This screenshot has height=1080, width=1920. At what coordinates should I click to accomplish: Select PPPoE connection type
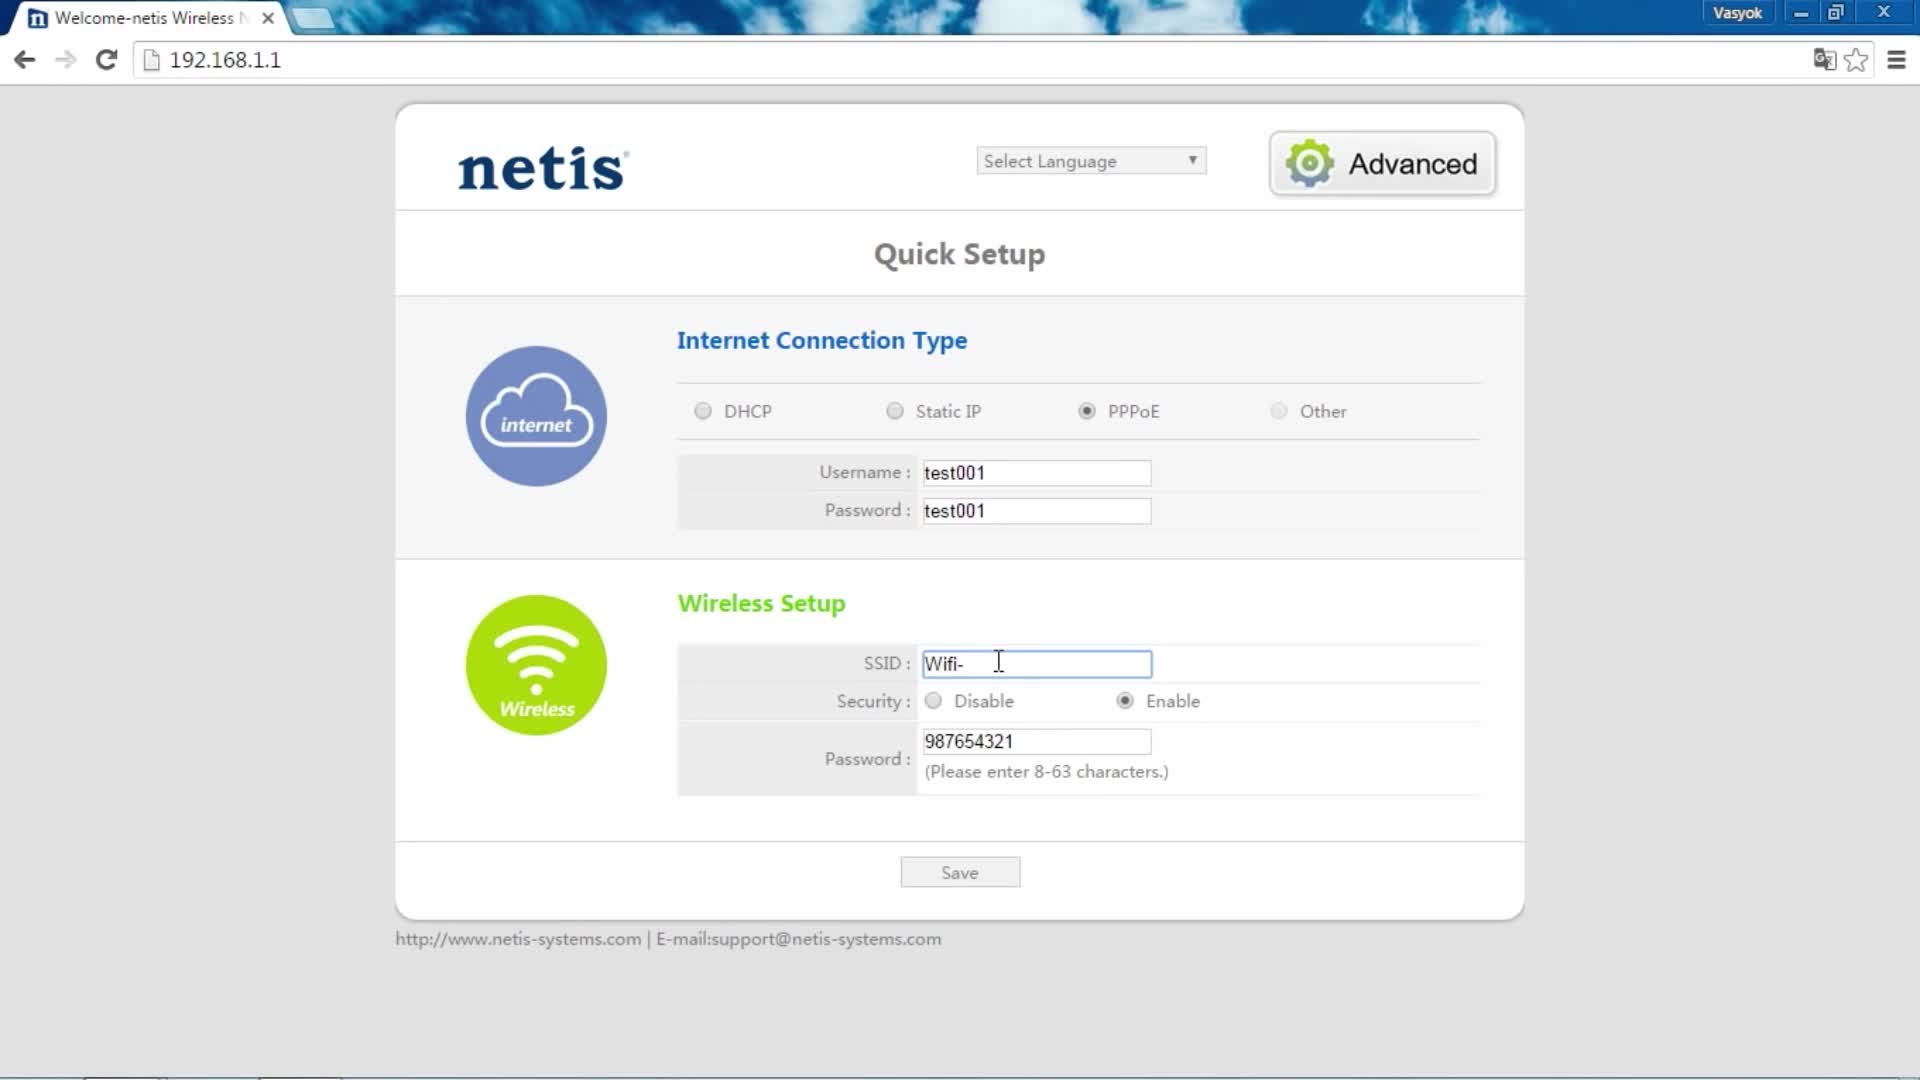(1087, 411)
